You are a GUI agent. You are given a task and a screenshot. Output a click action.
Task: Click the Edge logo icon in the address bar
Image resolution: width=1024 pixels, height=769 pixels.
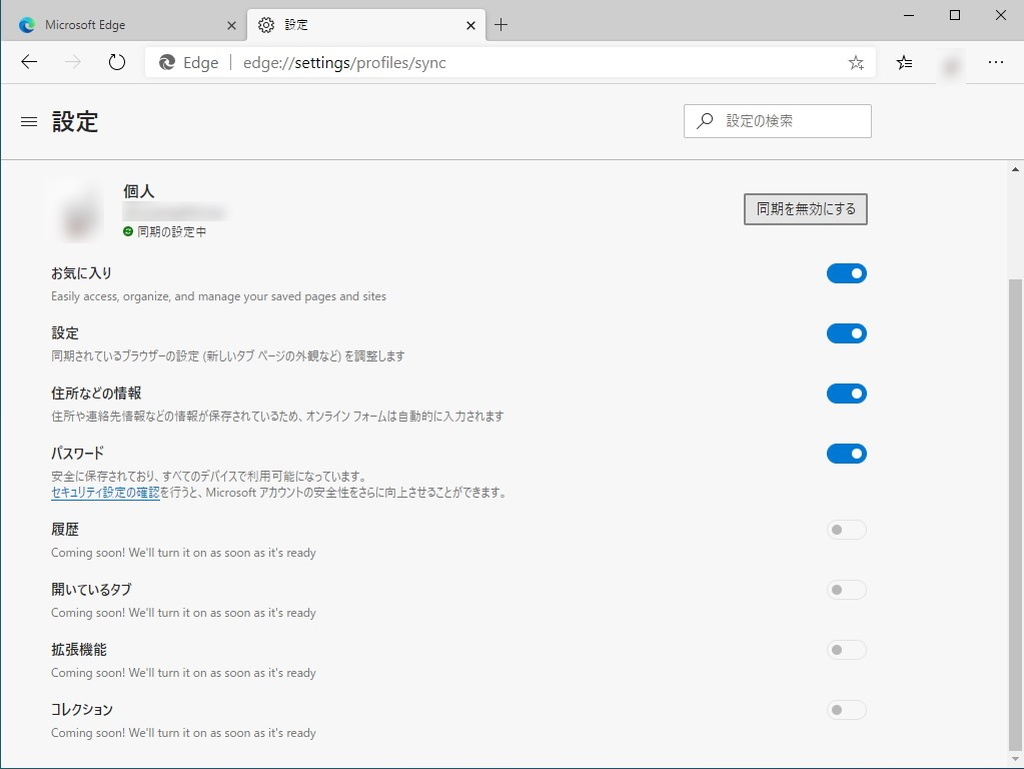tap(165, 62)
